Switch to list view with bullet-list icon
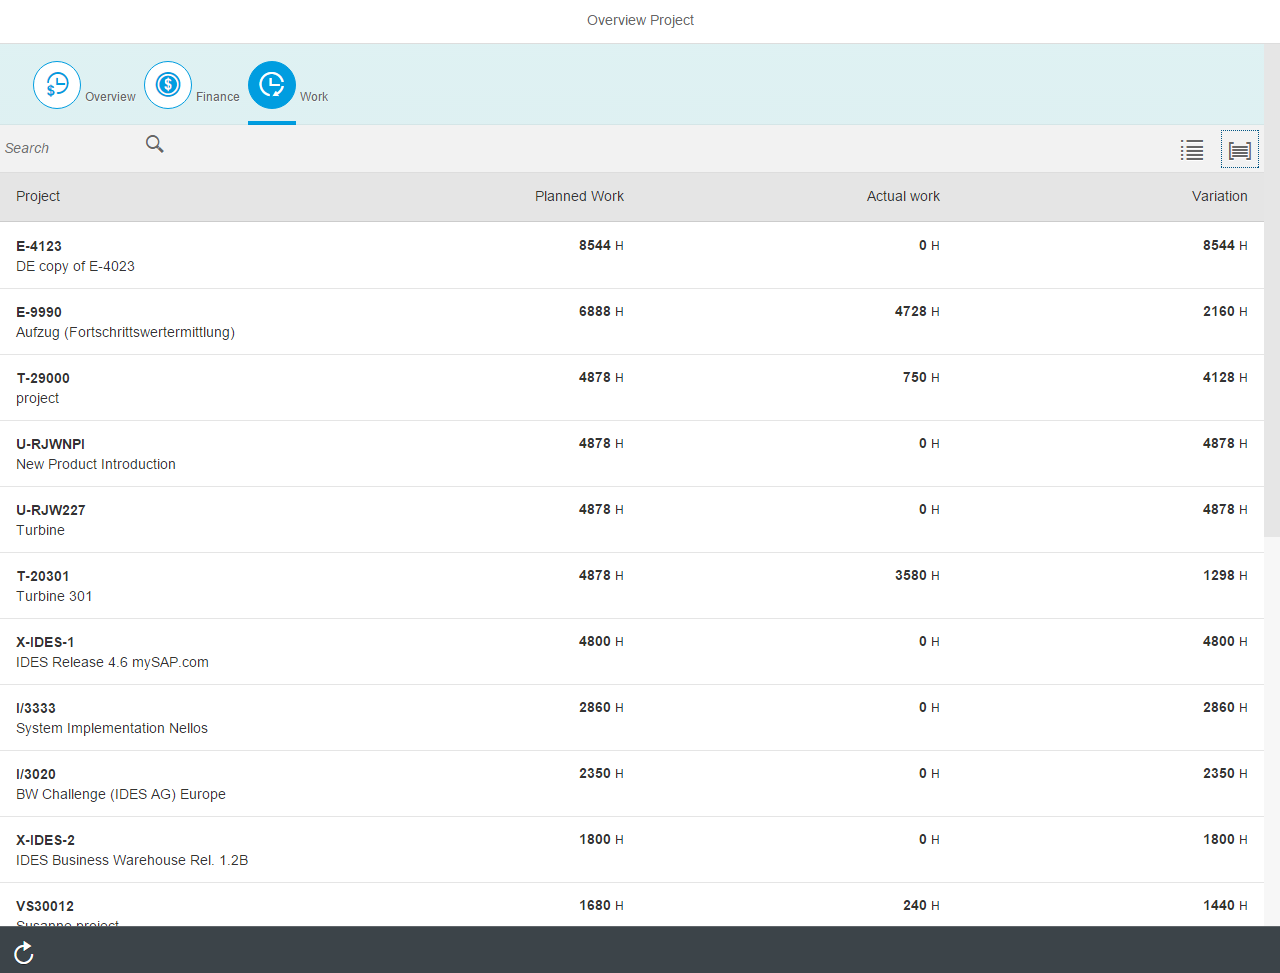This screenshot has height=973, width=1280. tap(1192, 150)
